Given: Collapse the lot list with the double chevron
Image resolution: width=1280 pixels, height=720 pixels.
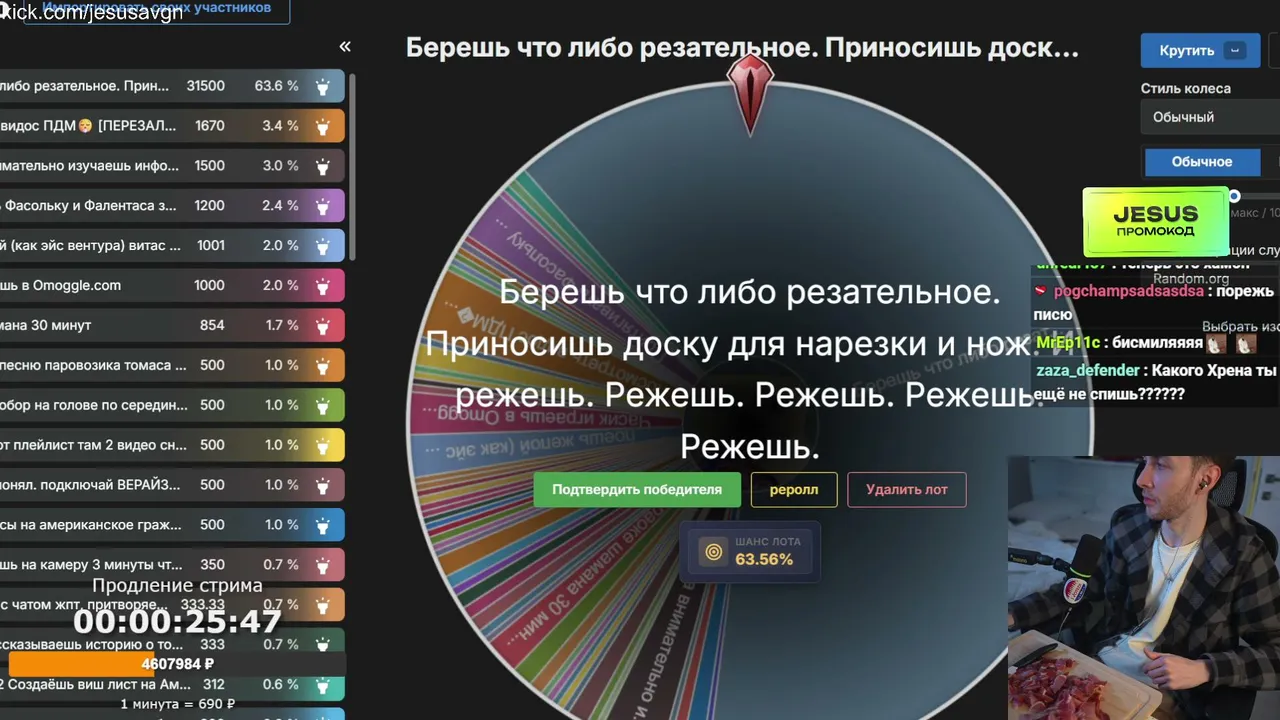Looking at the screenshot, I should pyautogui.click(x=345, y=46).
